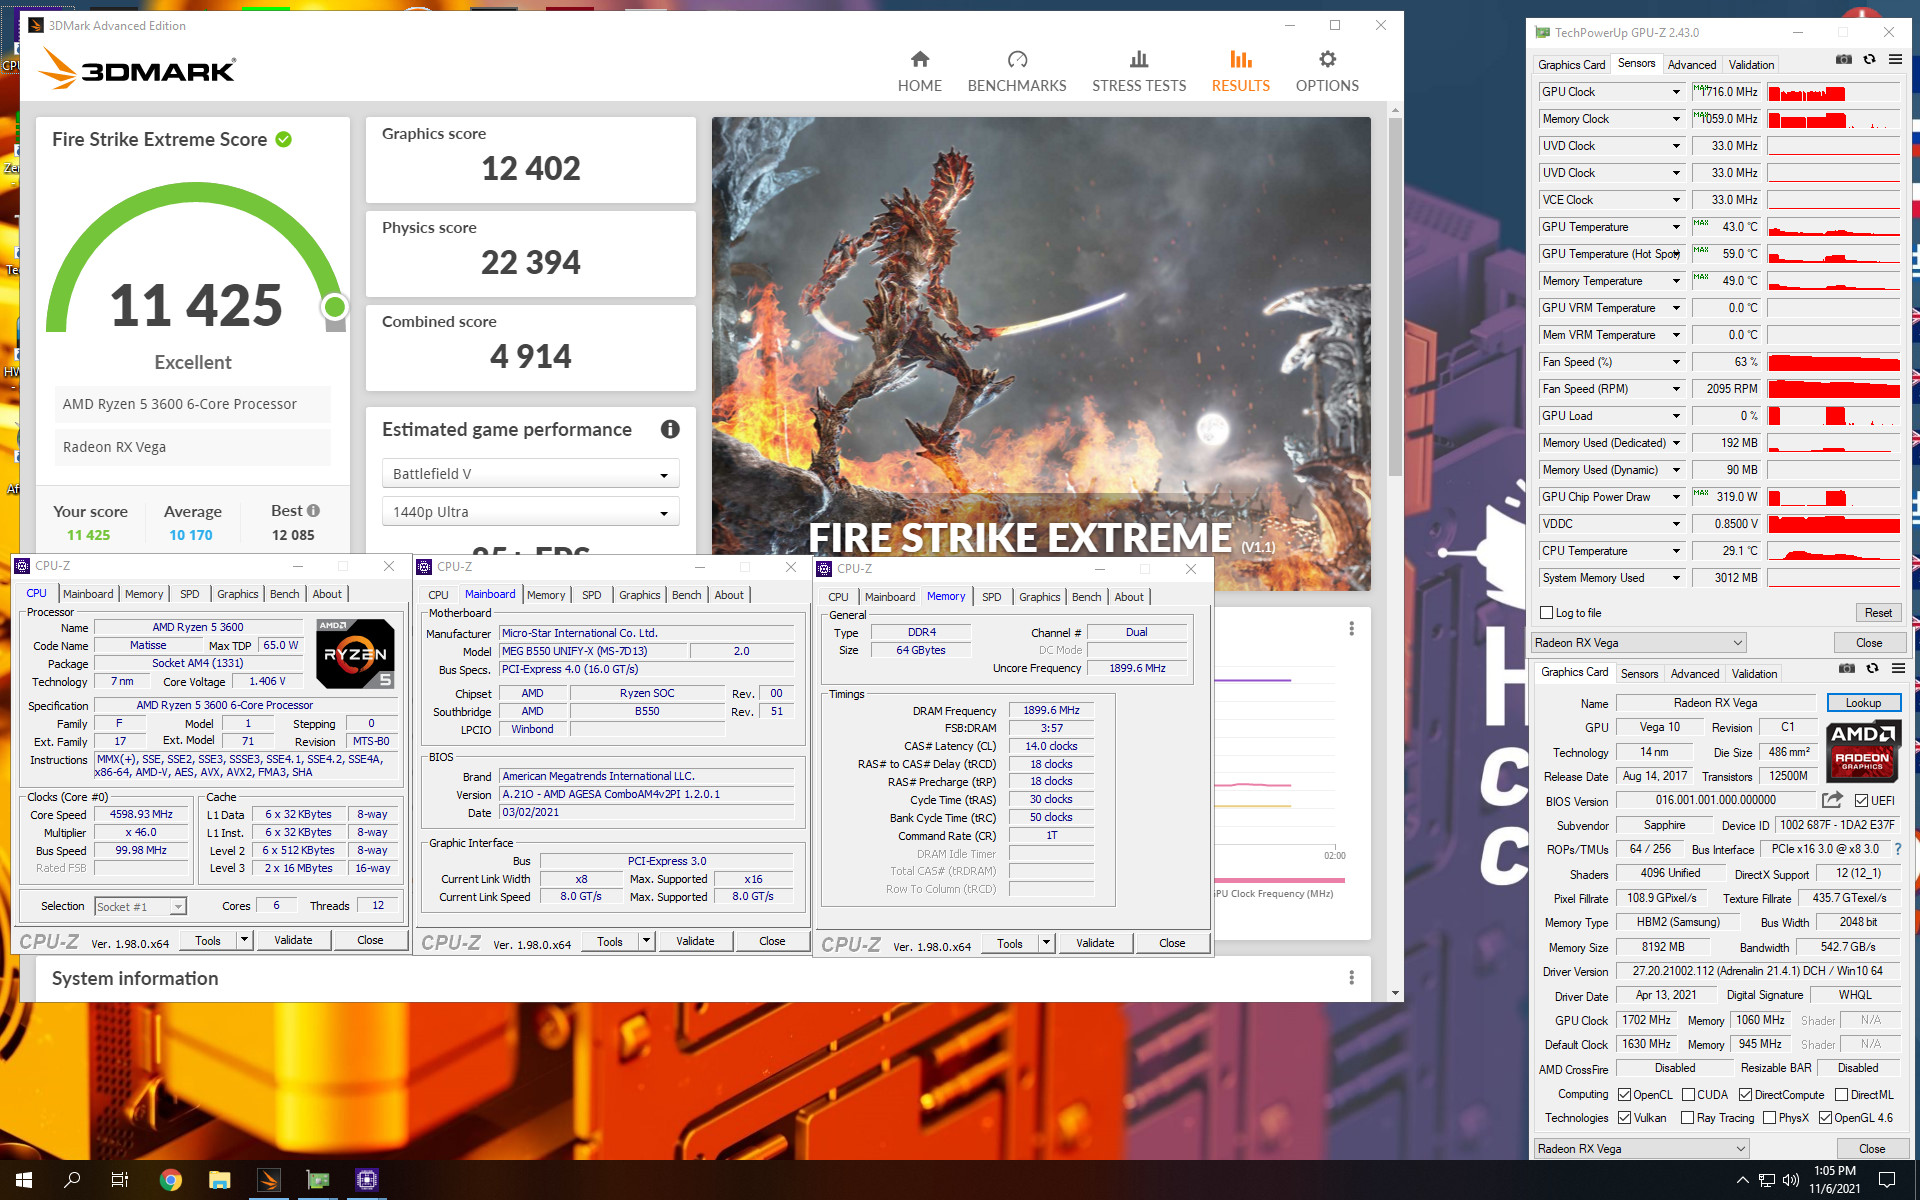Toggle CUDA checkbox in GPU-Z

tap(1688, 1095)
